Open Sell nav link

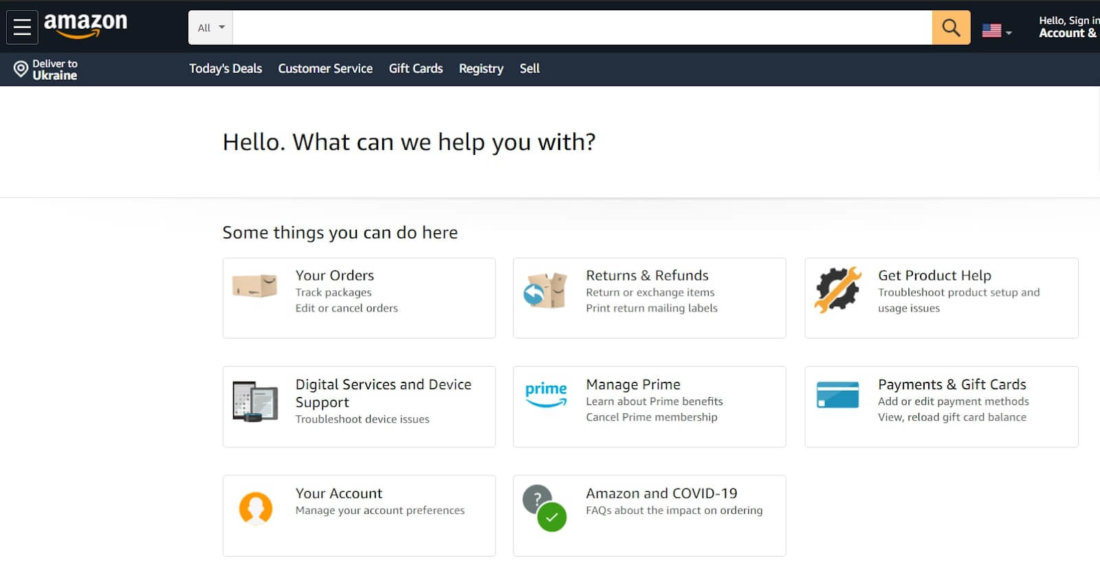[530, 69]
